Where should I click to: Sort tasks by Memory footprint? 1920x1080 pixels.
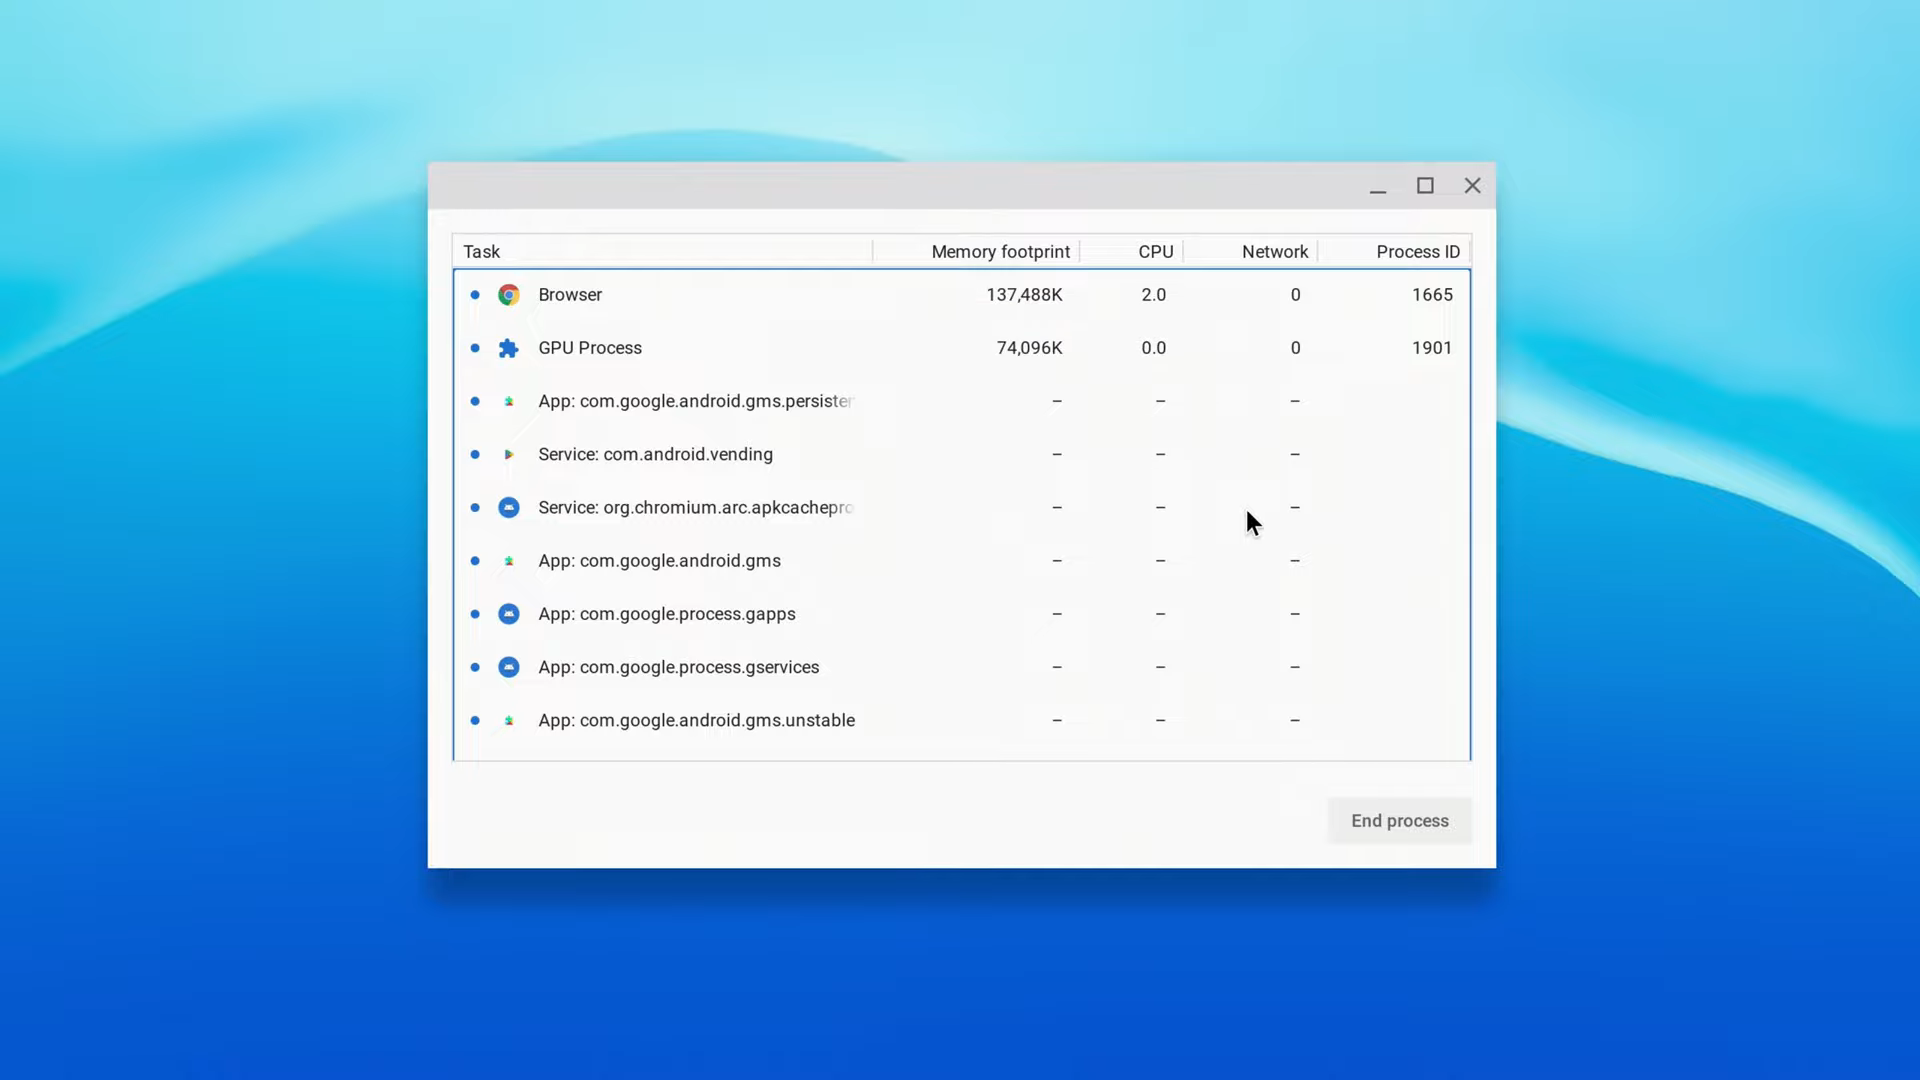[x=1000, y=251]
